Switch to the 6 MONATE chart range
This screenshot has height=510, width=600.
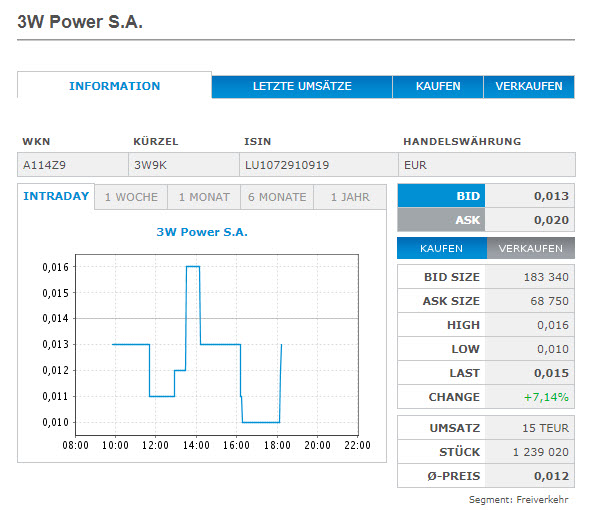click(x=277, y=197)
